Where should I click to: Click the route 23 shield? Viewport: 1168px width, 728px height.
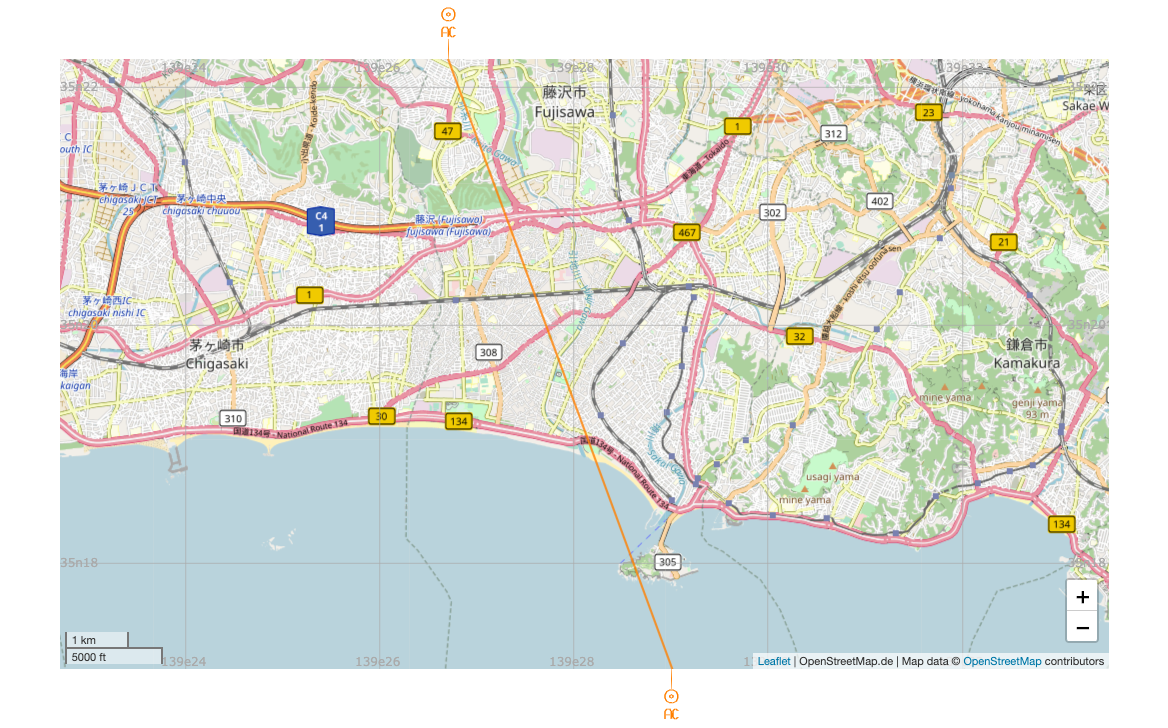(x=929, y=113)
